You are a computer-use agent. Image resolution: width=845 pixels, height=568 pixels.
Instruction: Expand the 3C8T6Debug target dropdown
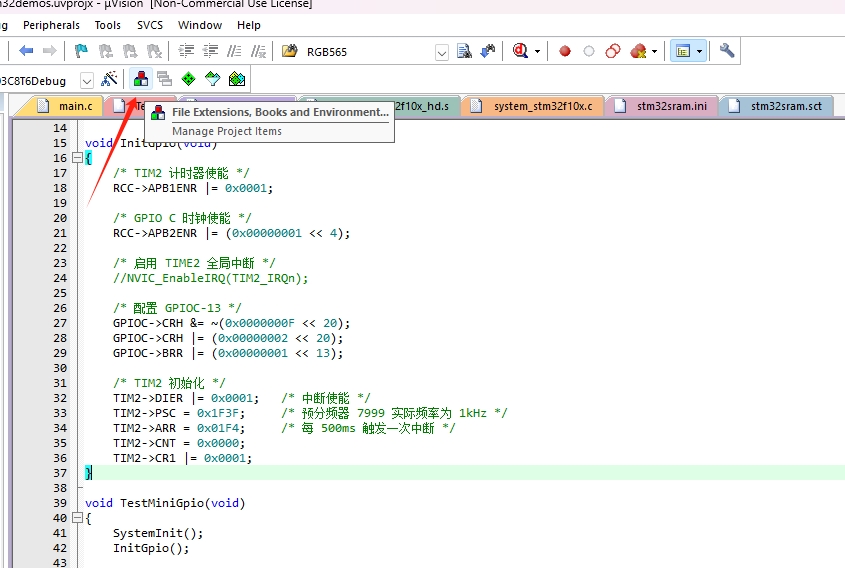pyautogui.click(x=87, y=81)
